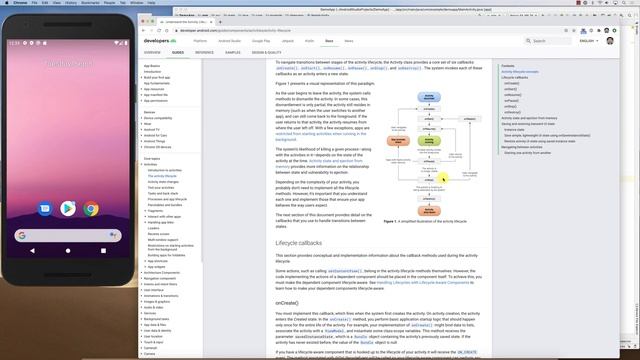Open the Chrome menu in the macOS menu bar

coord(20,2)
